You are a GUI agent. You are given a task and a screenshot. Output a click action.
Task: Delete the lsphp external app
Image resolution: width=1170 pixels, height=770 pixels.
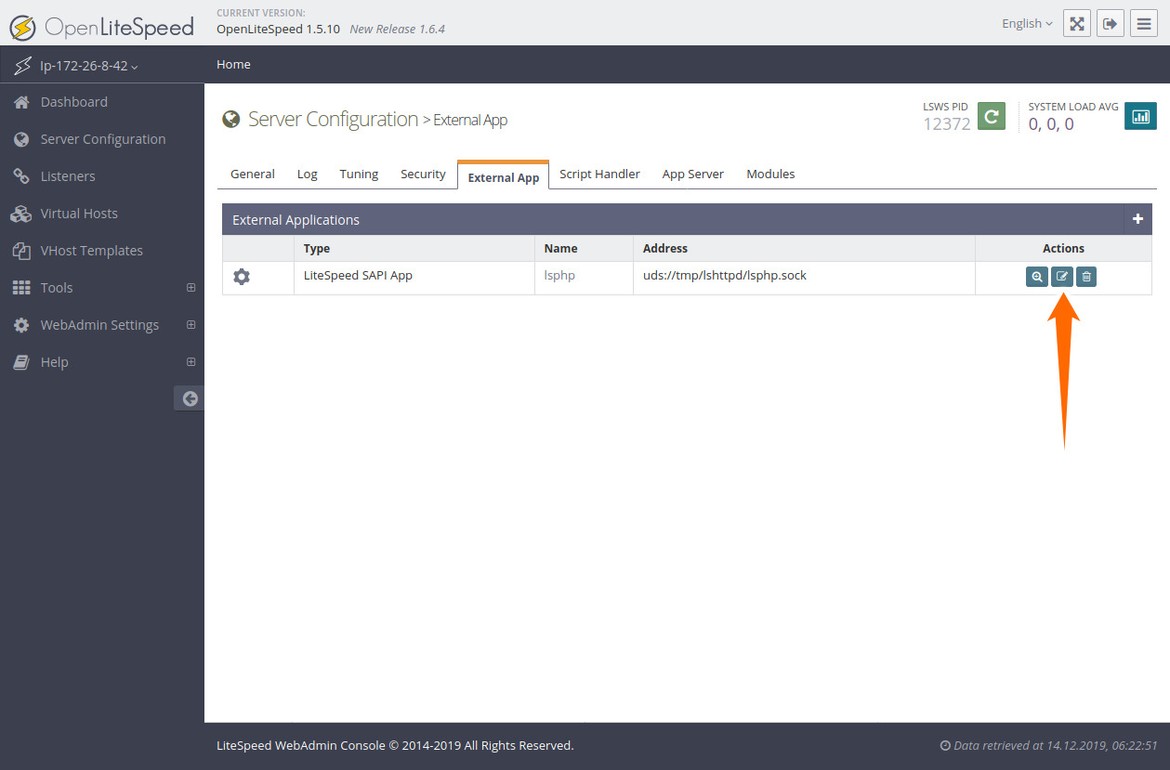tap(1086, 277)
